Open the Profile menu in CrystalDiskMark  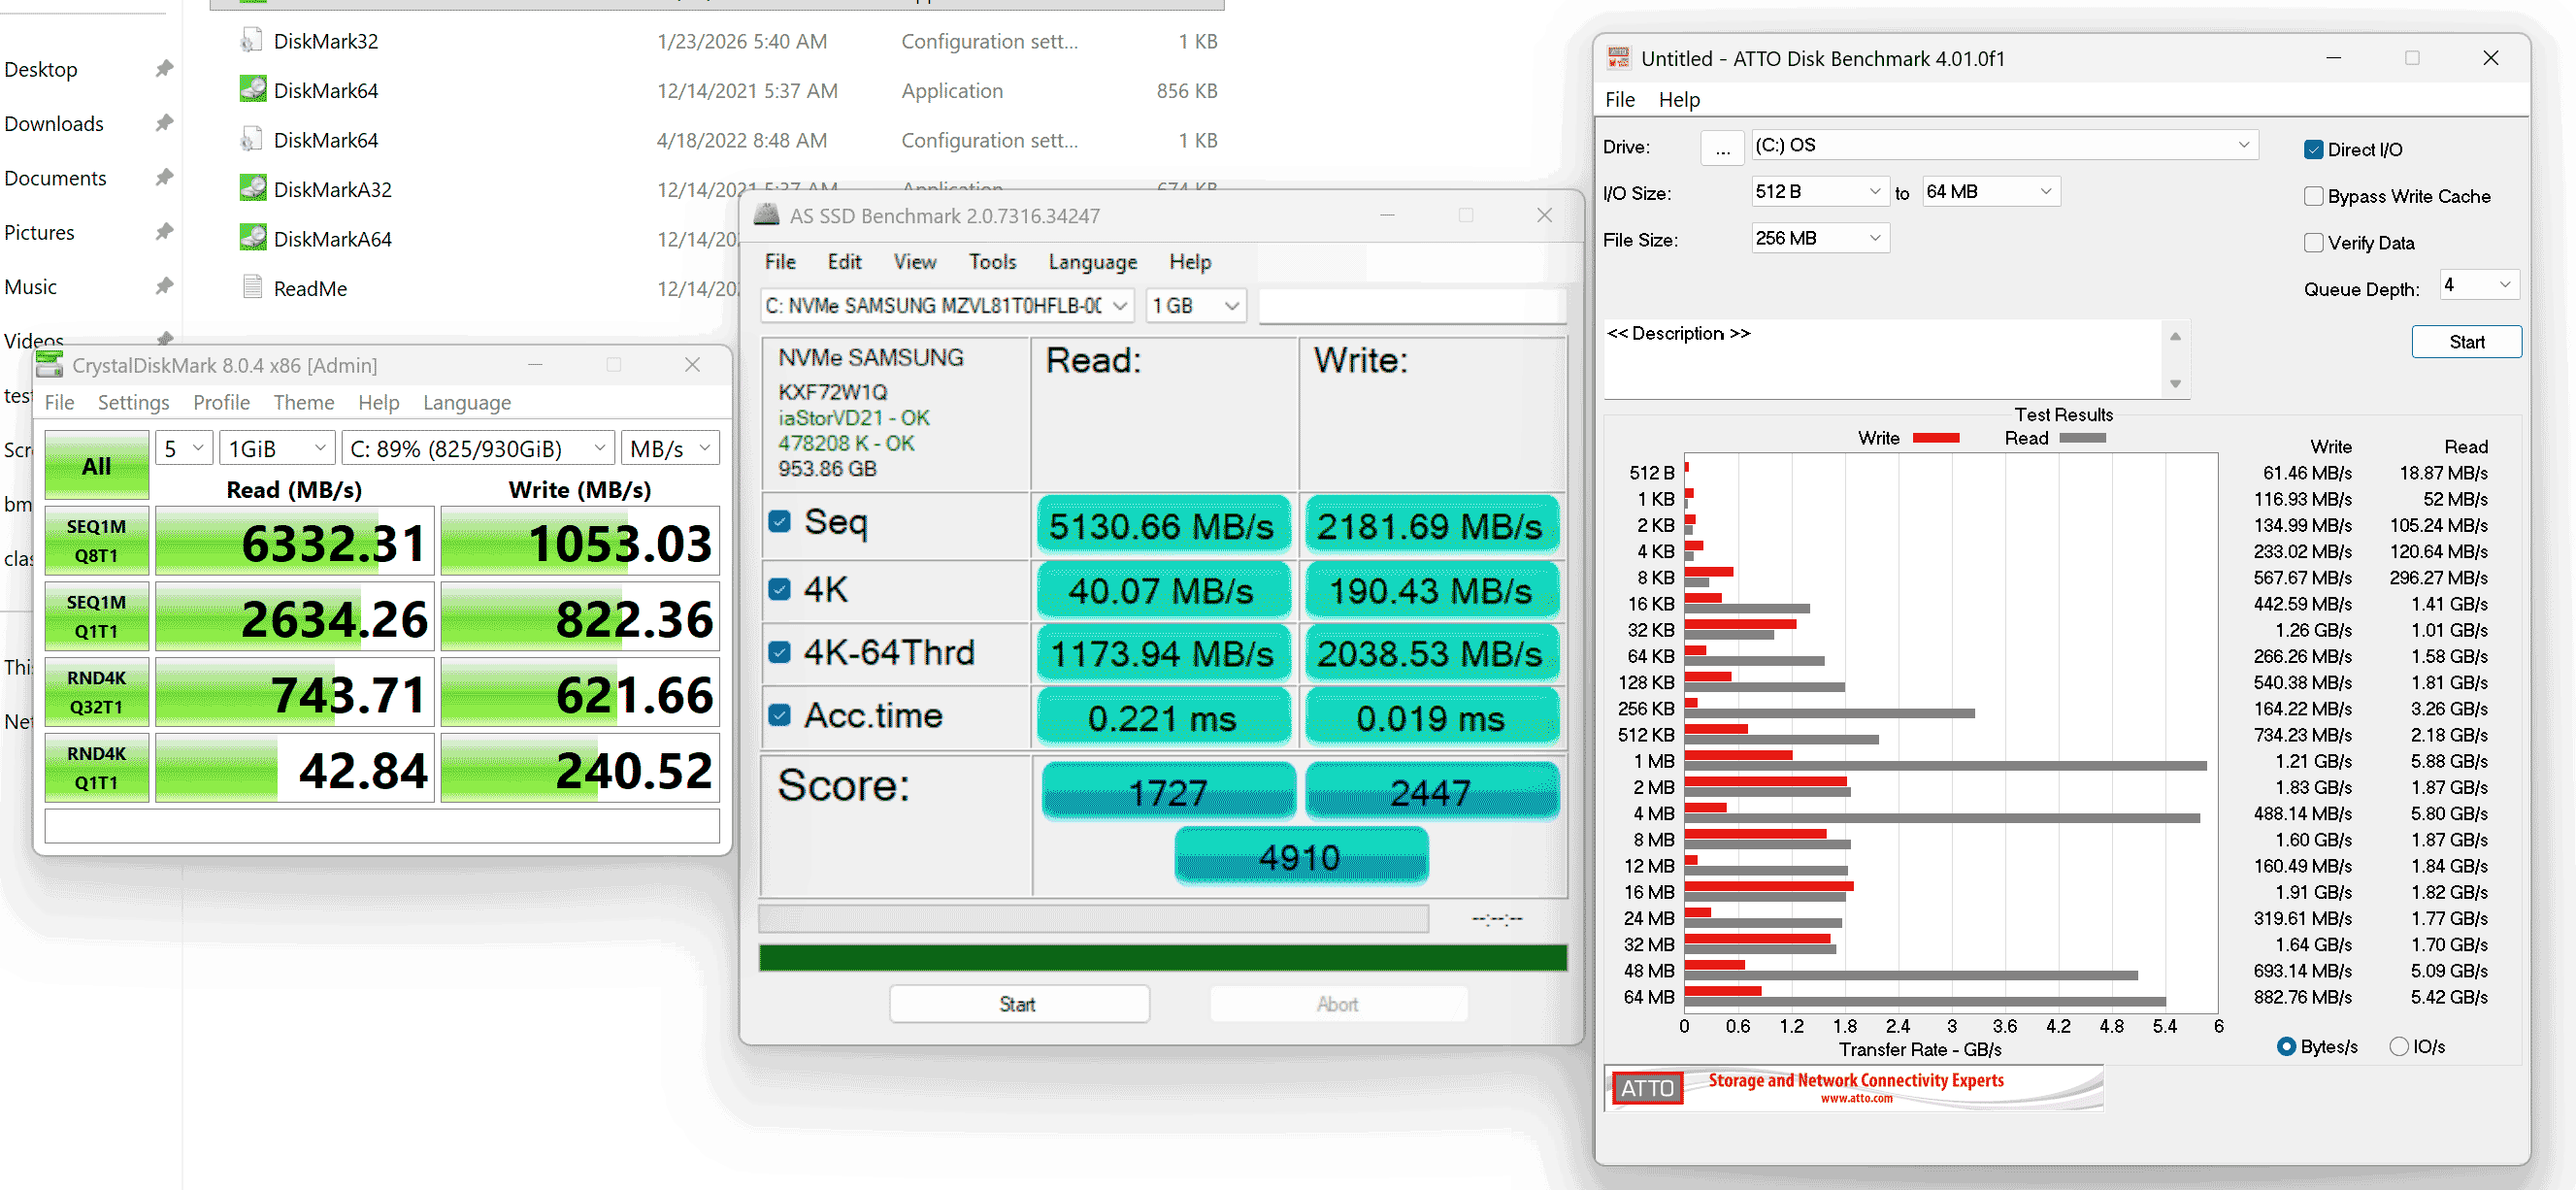[x=221, y=402]
